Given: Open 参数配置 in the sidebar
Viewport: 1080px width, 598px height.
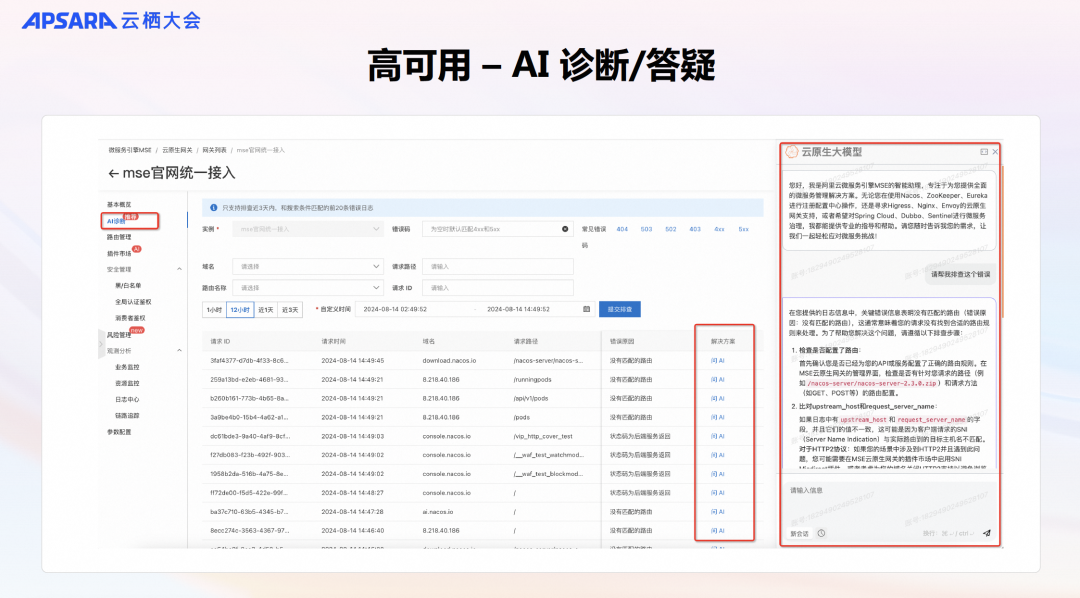Looking at the screenshot, I should [119, 432].
